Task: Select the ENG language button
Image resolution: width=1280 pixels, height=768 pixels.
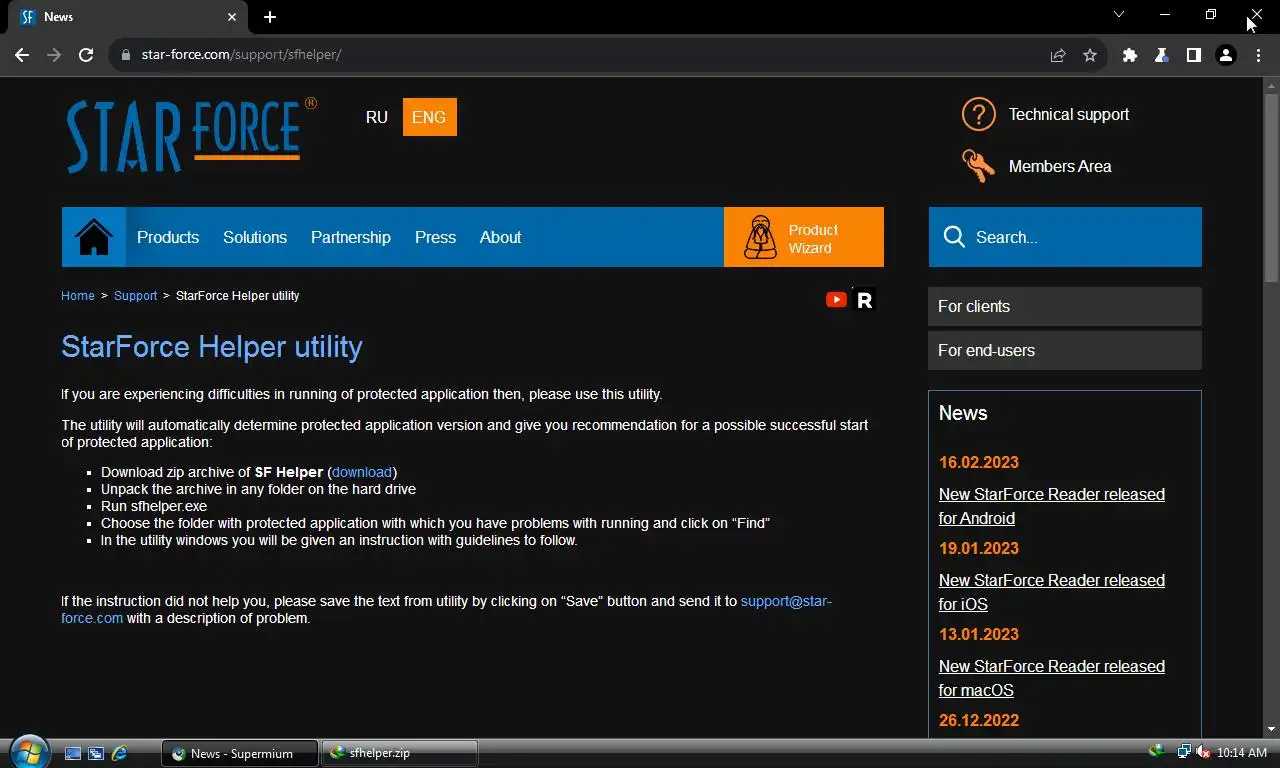Action: pos(429,117)
